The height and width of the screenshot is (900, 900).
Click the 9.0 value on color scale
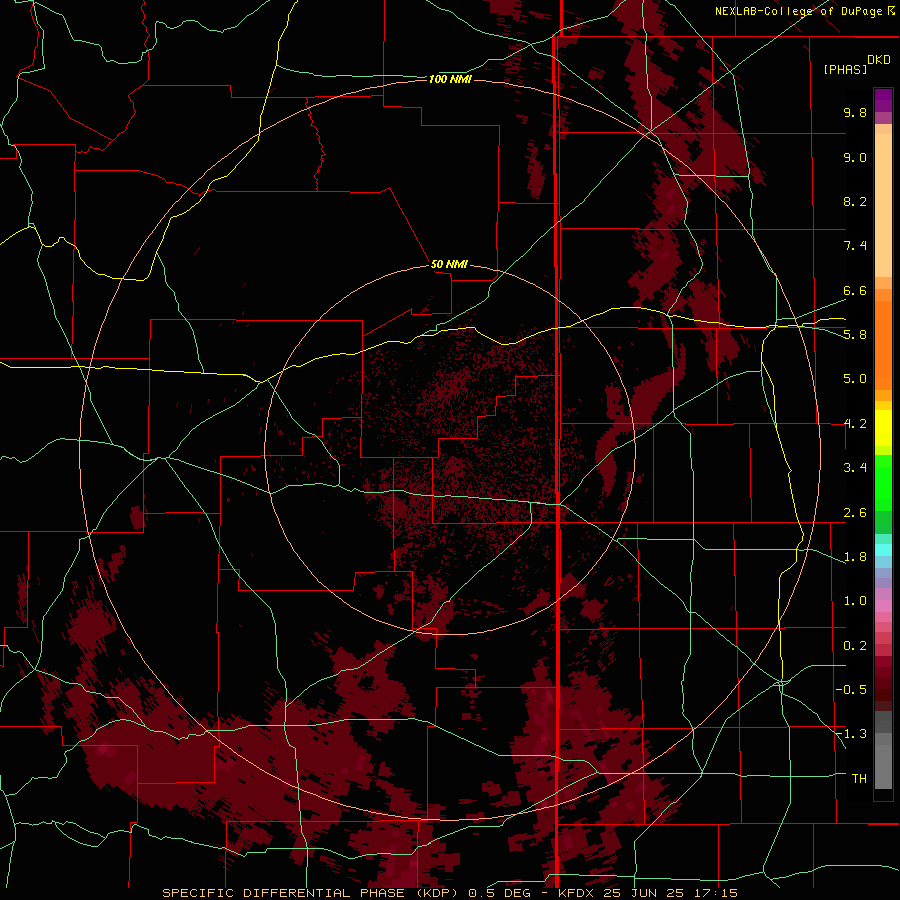pyautogui.click(x=855, y=157)
